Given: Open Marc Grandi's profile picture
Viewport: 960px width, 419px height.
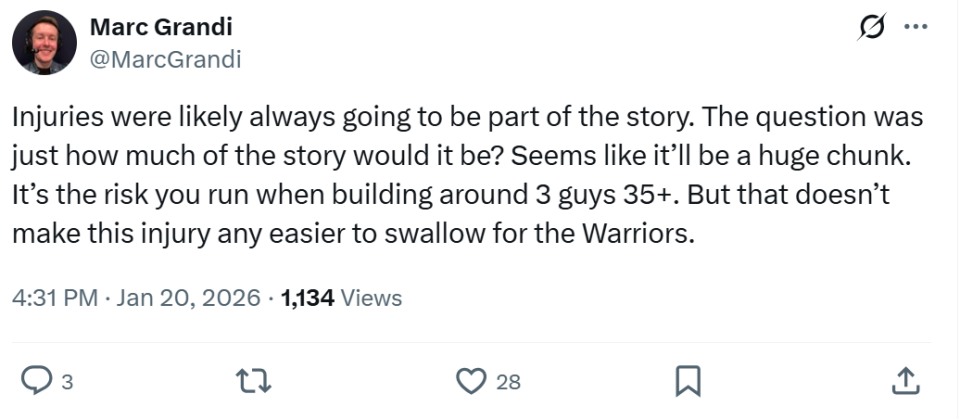Looking at the screenshot, I should pos(44,42).
